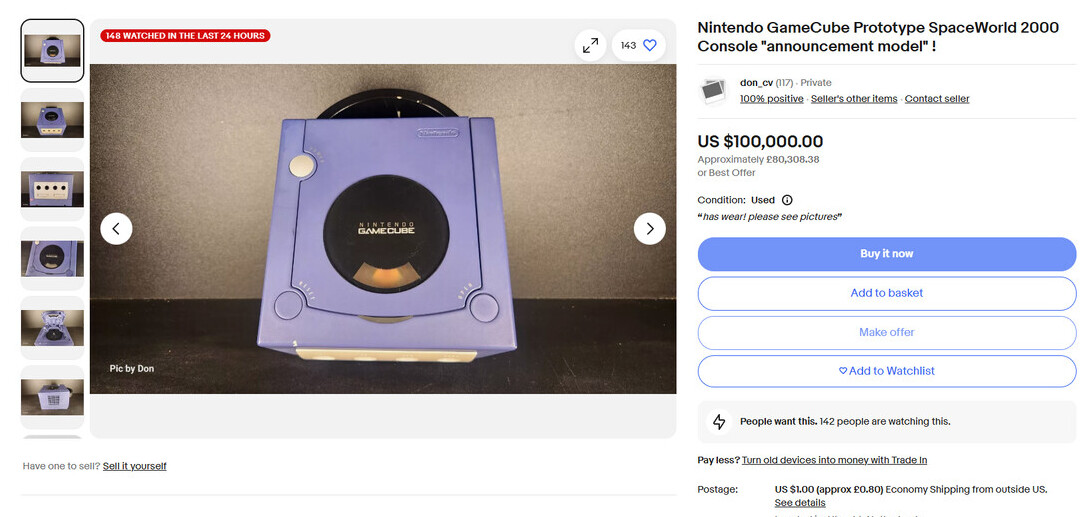Screen dimensions: 1085x517
Task: Open the fifth thumbnail with open lid
Action: click(x=53, y=327)
